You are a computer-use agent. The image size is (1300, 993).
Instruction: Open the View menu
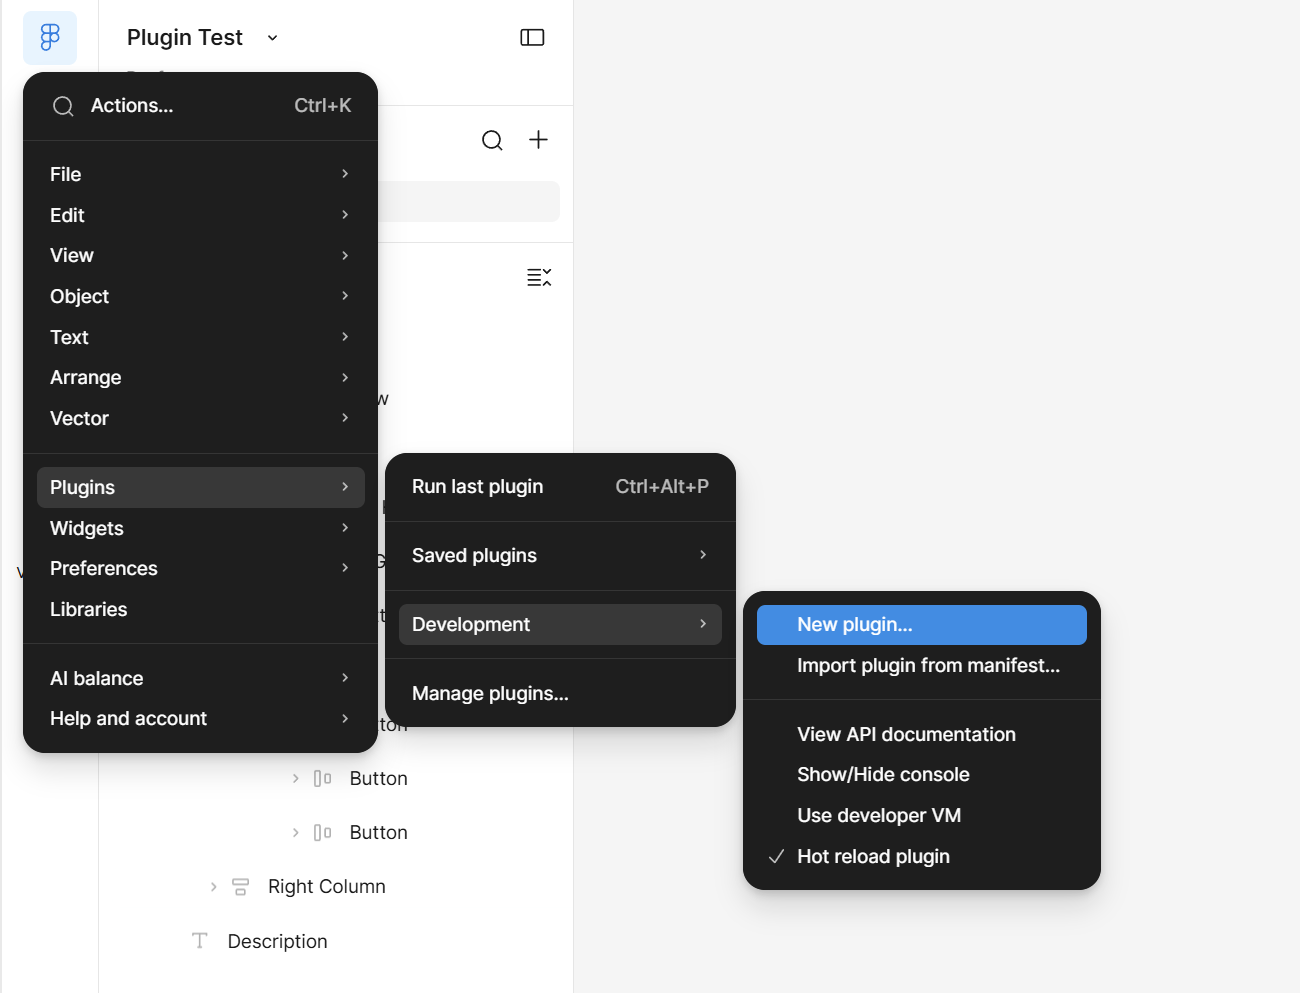coord(200,256)
